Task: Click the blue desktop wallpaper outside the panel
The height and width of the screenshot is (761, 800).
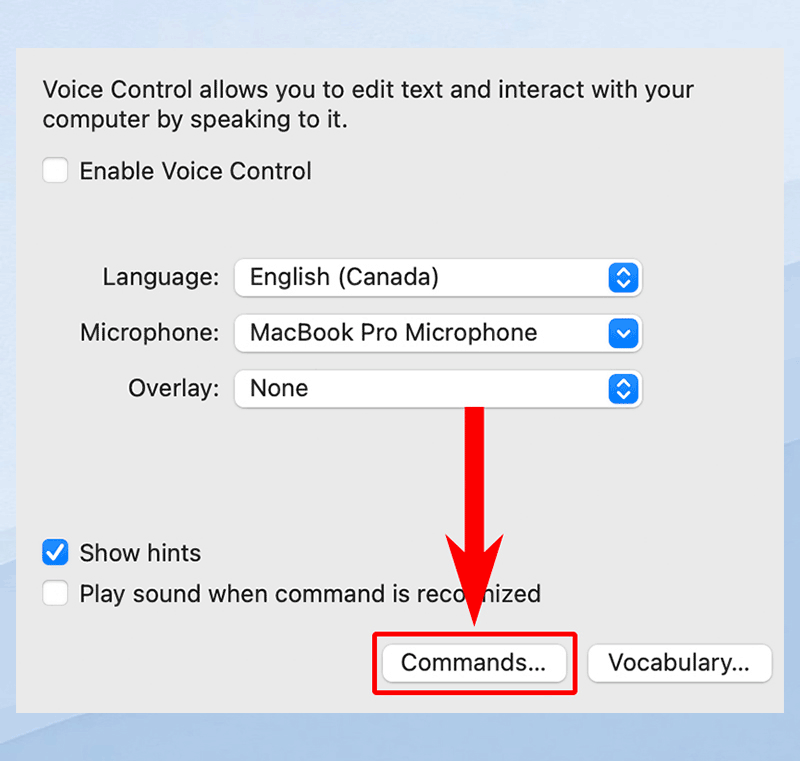Action: [x=400, y=738]
